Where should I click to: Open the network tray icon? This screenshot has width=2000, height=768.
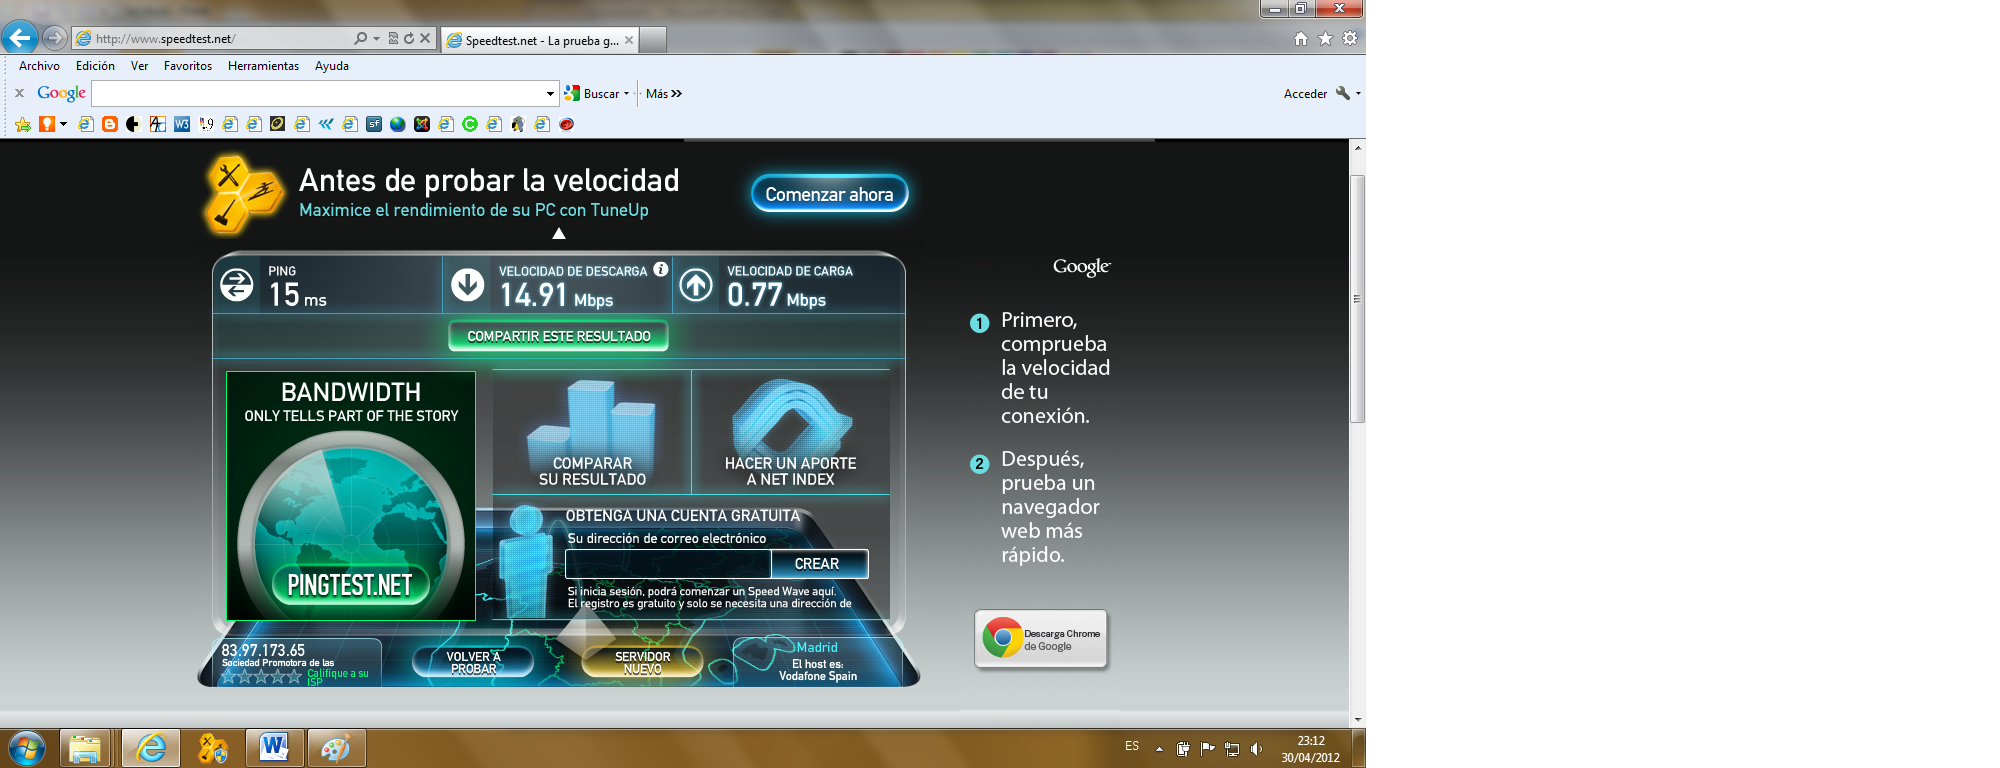click(x=1232, y=748)
